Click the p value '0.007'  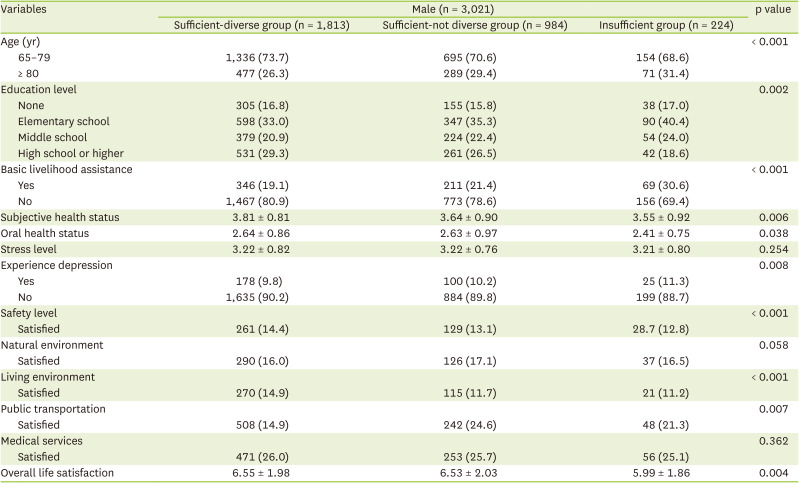click(774, 409)
